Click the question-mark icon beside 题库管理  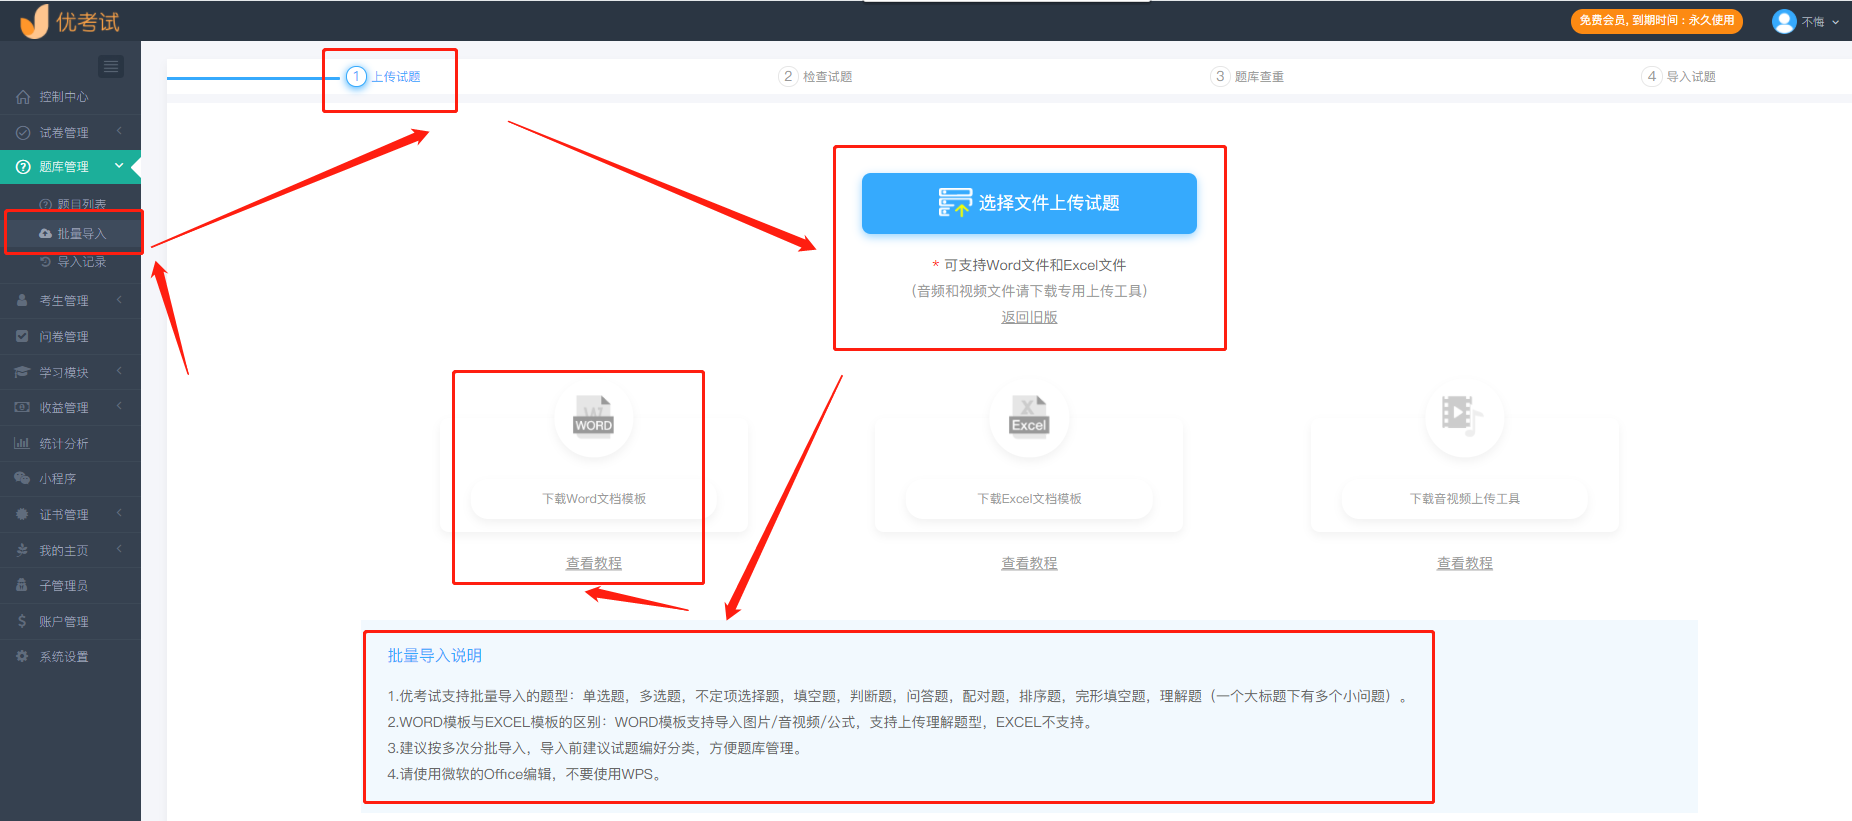[x=23, y=167]
